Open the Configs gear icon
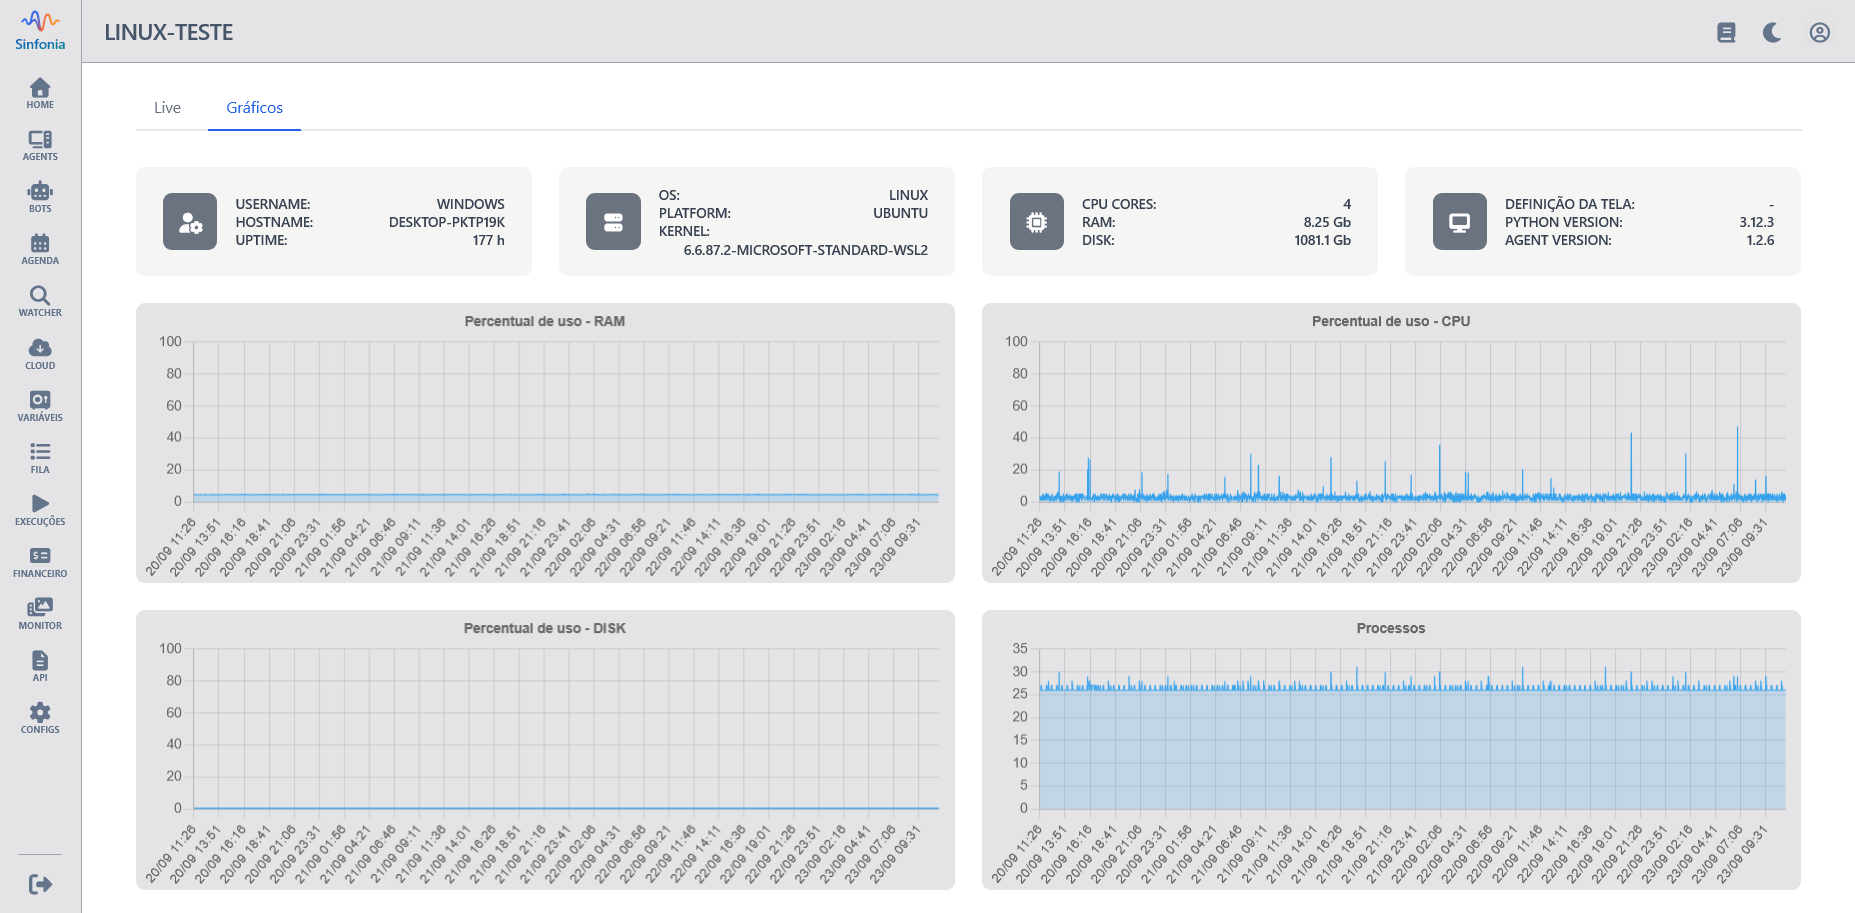Viewport: 1855px width, 913px height. click(40, 717)
